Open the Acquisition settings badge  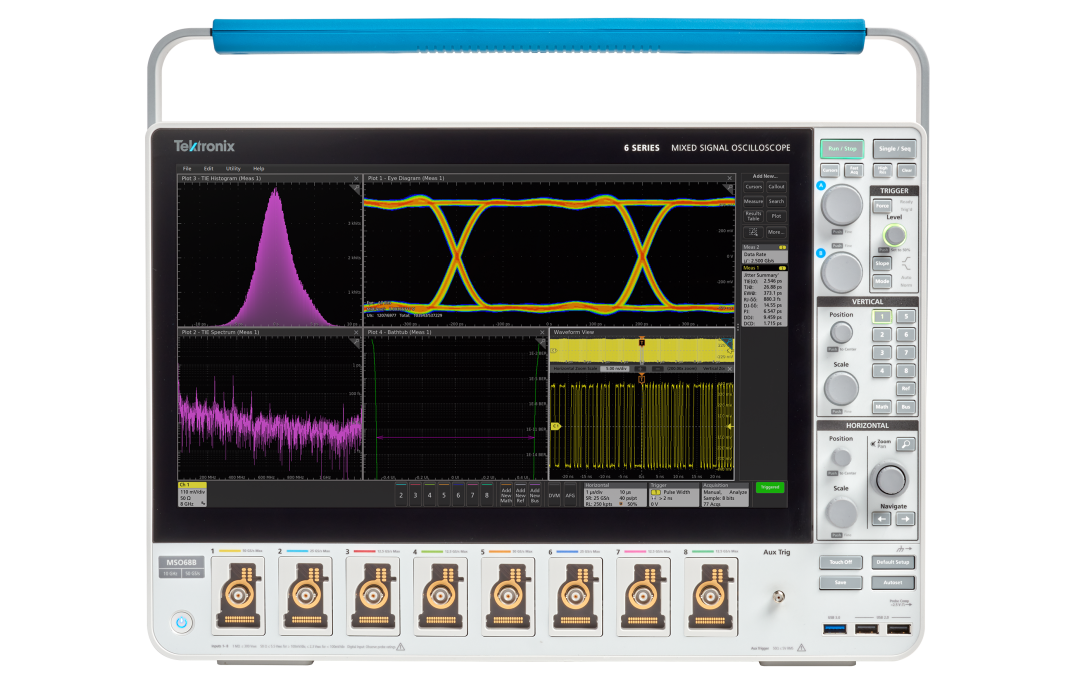[725, 494]
